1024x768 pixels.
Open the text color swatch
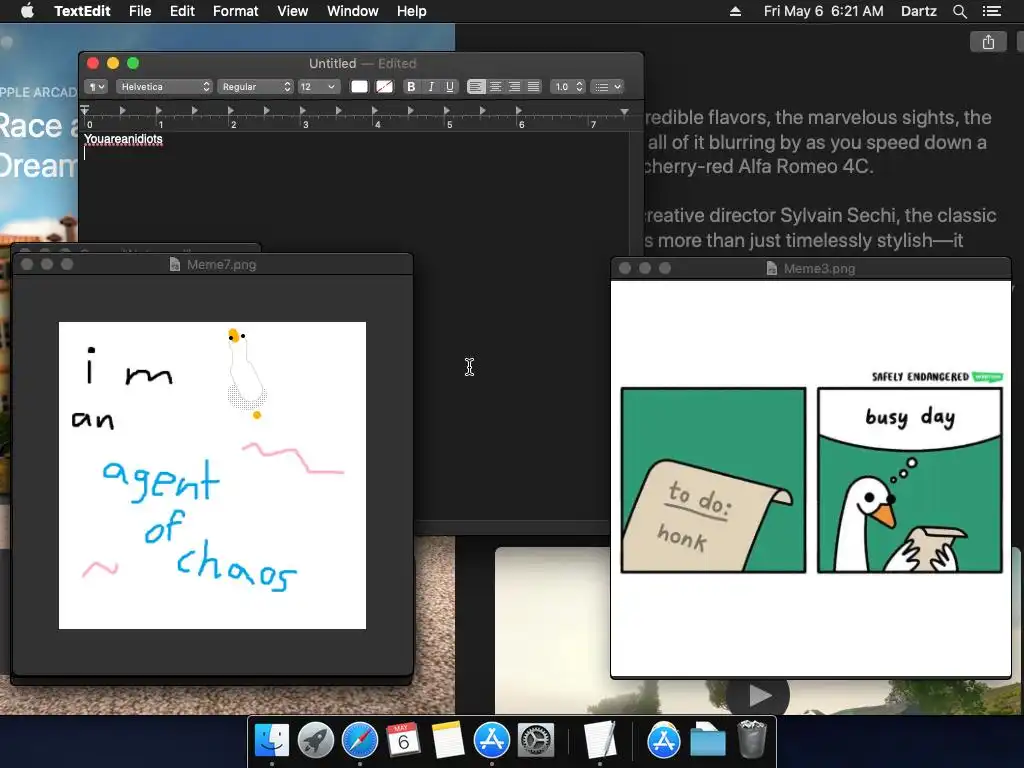tap(359, 87)
